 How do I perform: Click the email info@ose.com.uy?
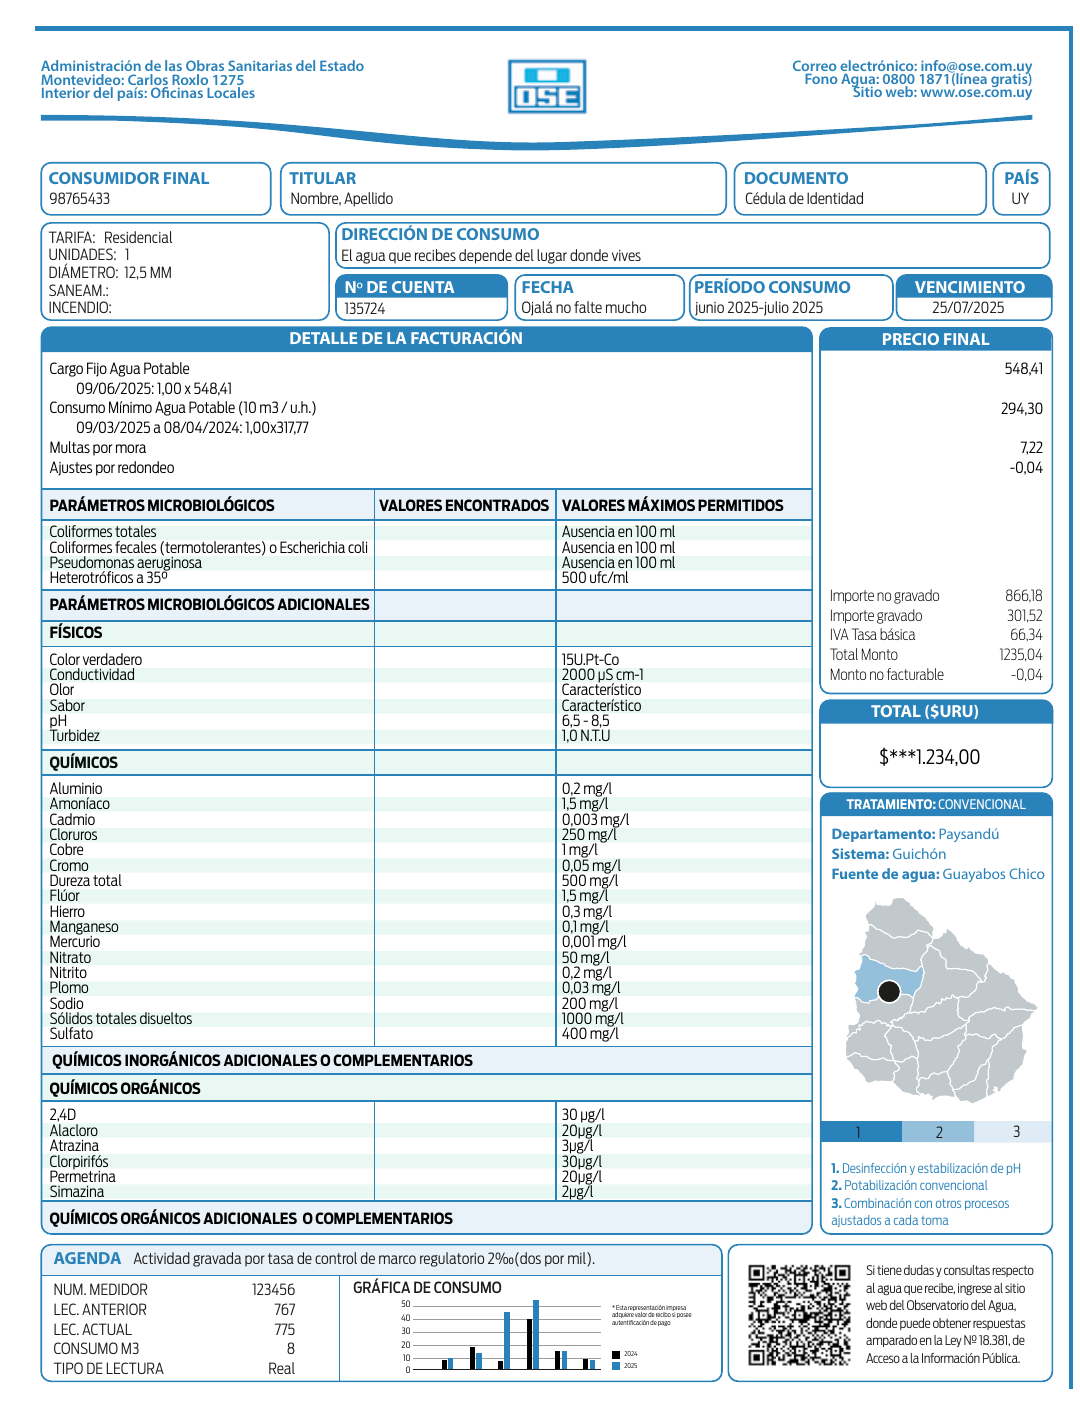point(976,66)
